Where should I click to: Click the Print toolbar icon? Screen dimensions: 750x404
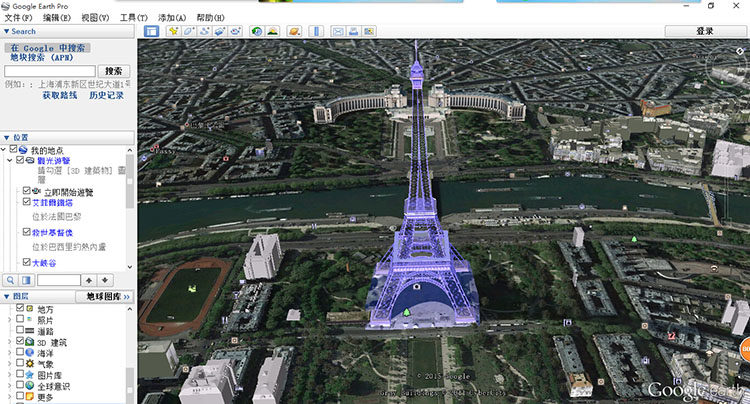[353, 32]
